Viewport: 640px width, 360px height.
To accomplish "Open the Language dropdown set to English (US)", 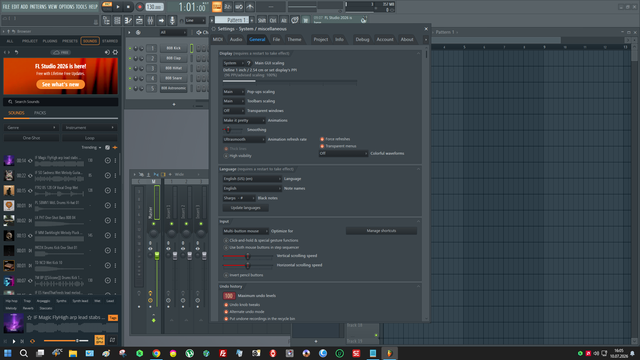I will (x=252, y=179).
